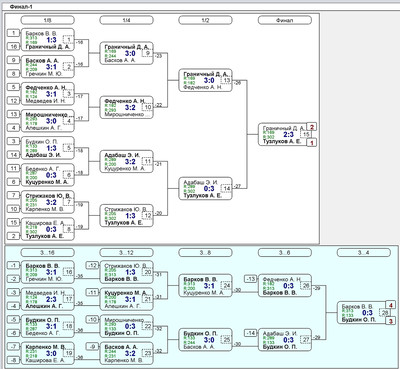
Task: Click match number box 28 in the 3..4 round
Action: point(384,313)
